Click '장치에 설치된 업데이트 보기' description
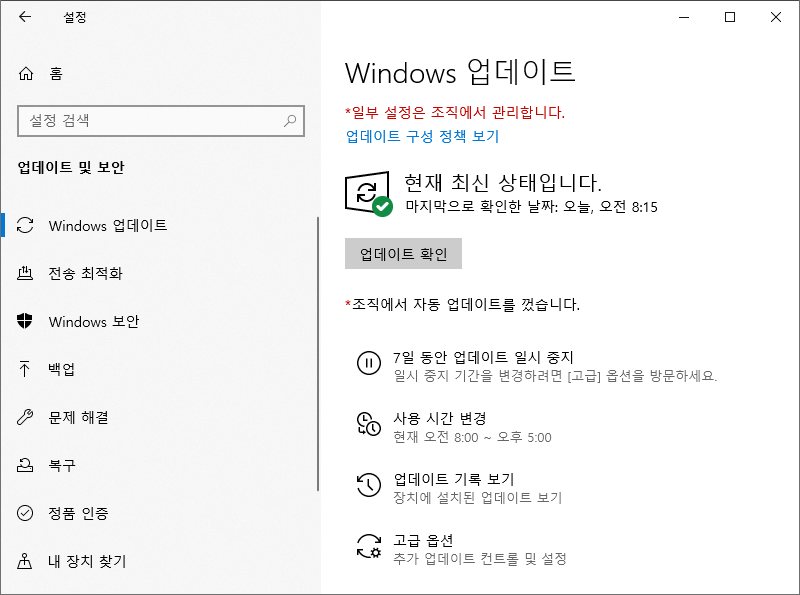This screenshot has width=800, height=595. 478,498
